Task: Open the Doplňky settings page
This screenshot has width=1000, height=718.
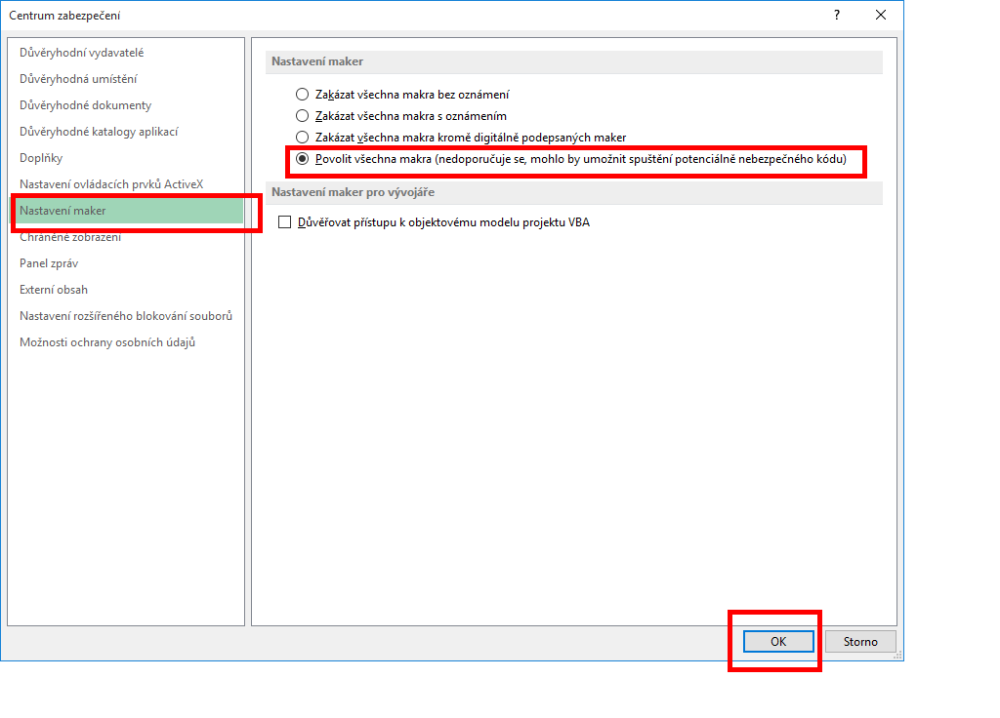Action: pos(41,158)
